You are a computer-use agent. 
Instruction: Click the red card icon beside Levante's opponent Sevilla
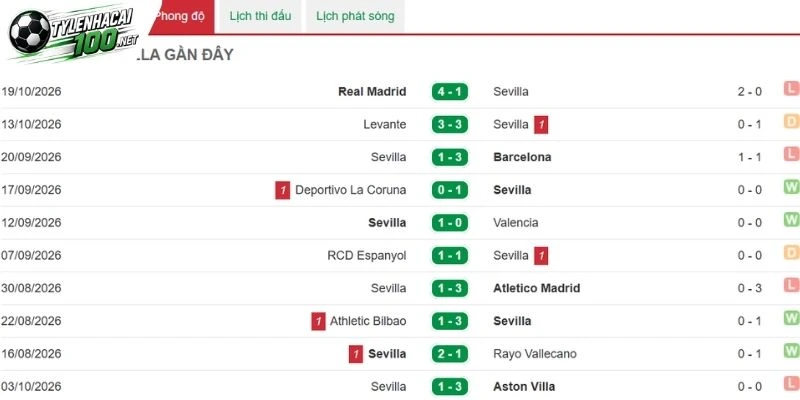541,124
